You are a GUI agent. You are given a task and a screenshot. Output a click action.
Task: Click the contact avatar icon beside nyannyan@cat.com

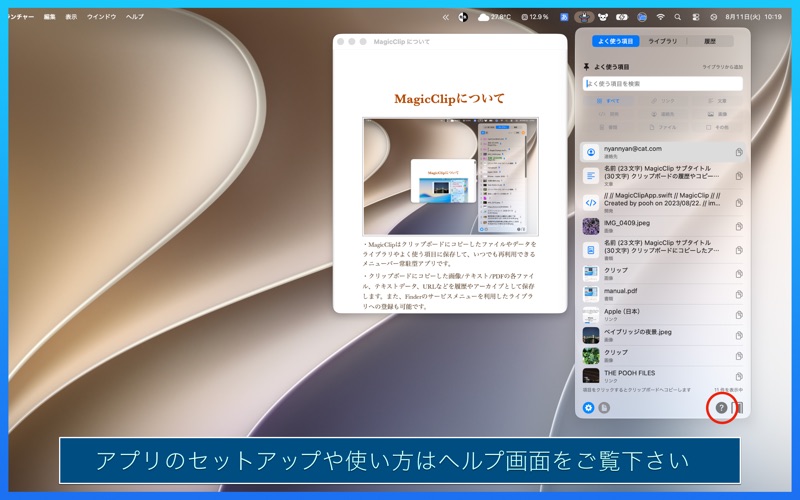pyautogui.click(x=591, y=152)
